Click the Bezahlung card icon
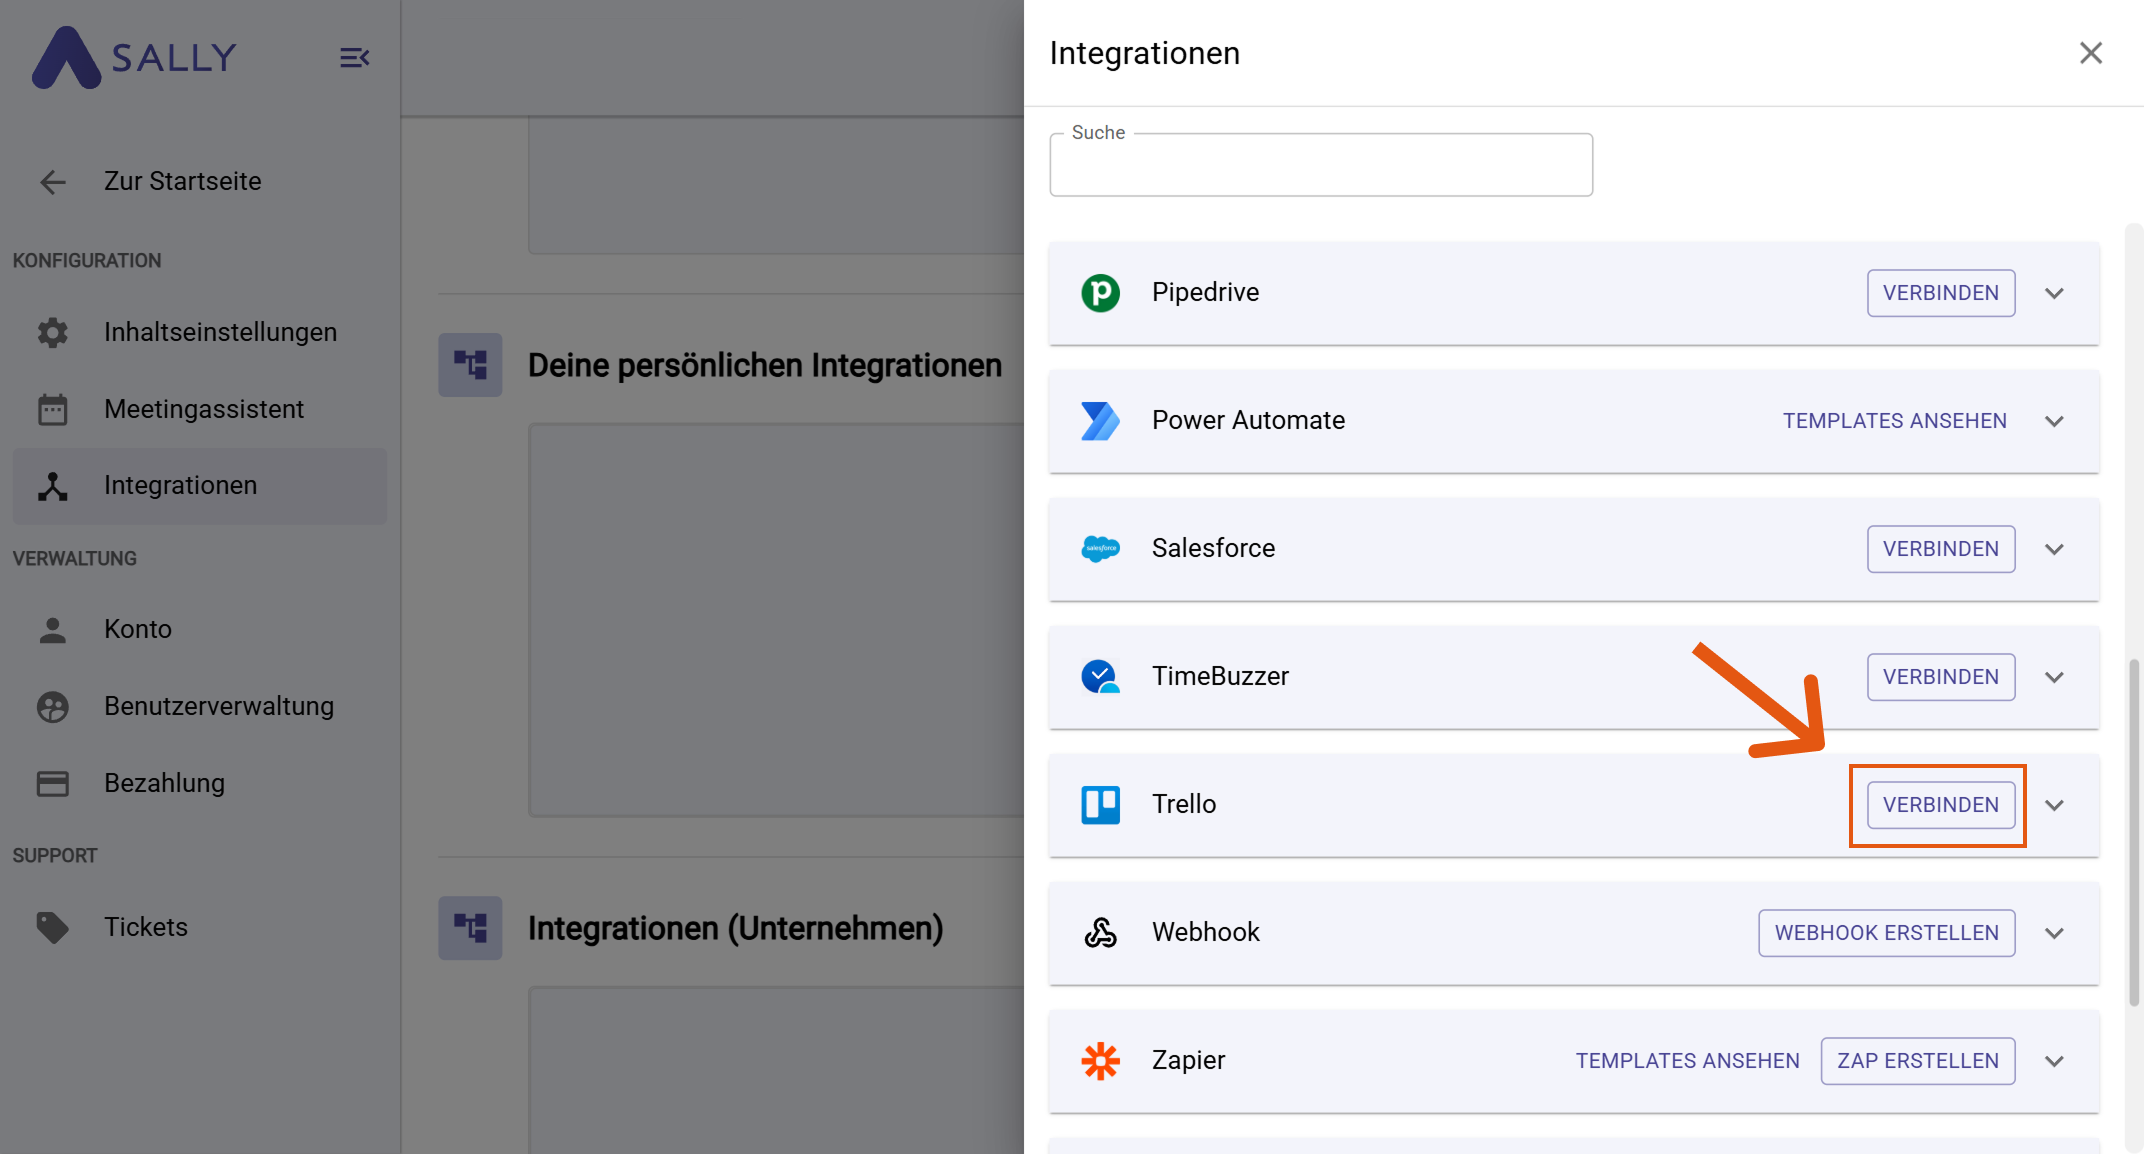2144x1154 pixels. tap(53, 783)
